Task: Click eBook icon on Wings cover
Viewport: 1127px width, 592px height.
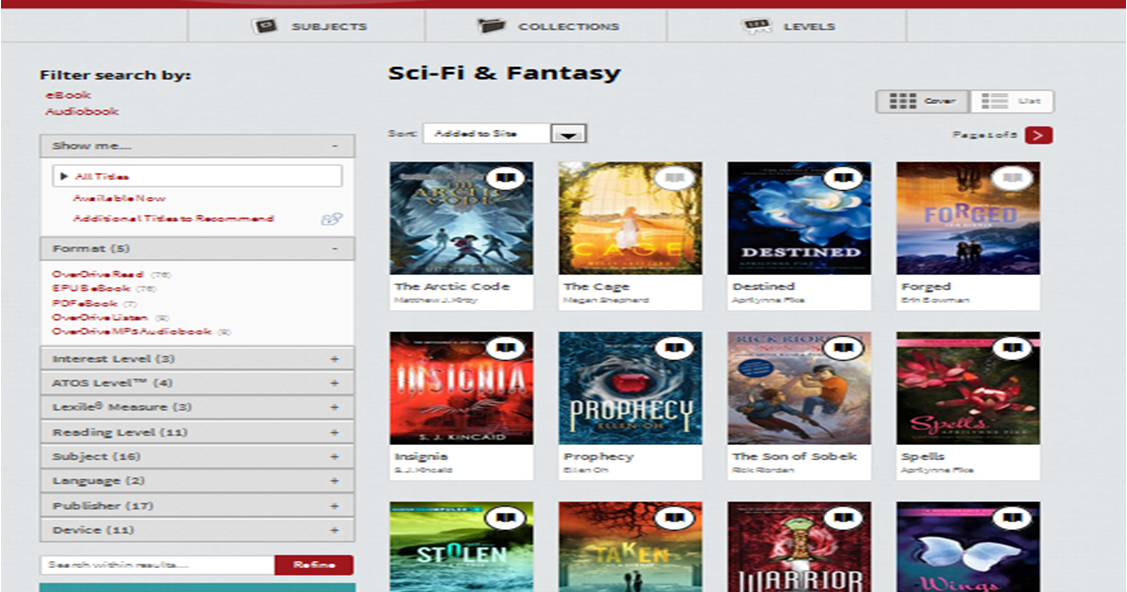Action: click(1013, 517)
